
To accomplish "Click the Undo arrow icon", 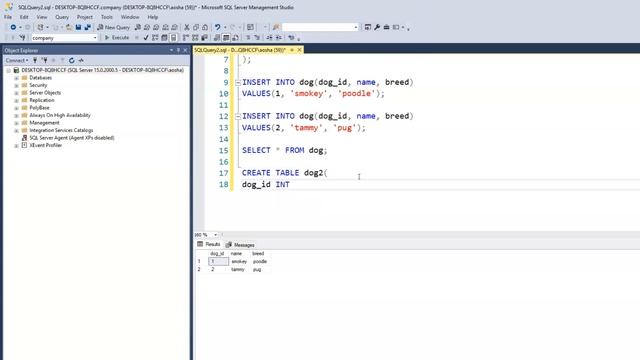I will (218, 27).
